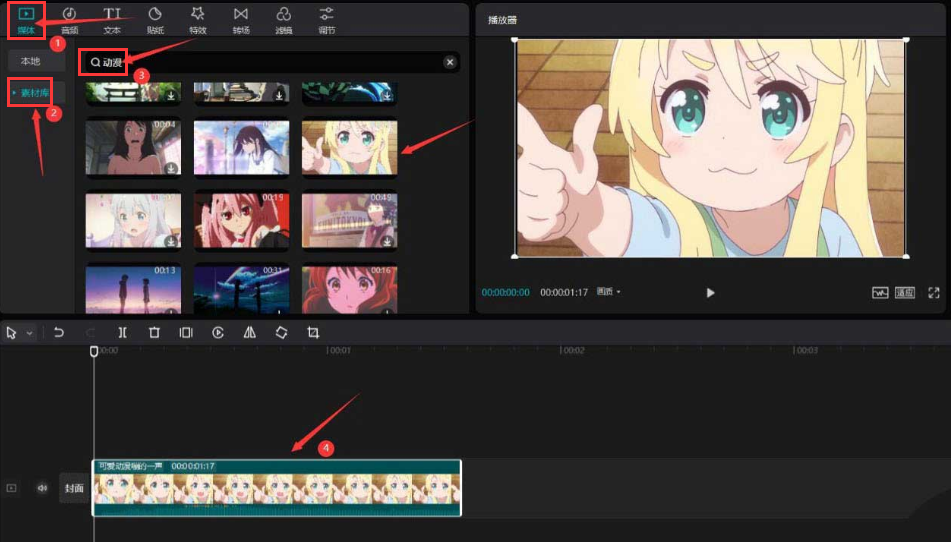This screenshot has width=951, height=542.
Task: Expand the 素材库 material library
Action: pyautogui.click(x=34, y=93)
